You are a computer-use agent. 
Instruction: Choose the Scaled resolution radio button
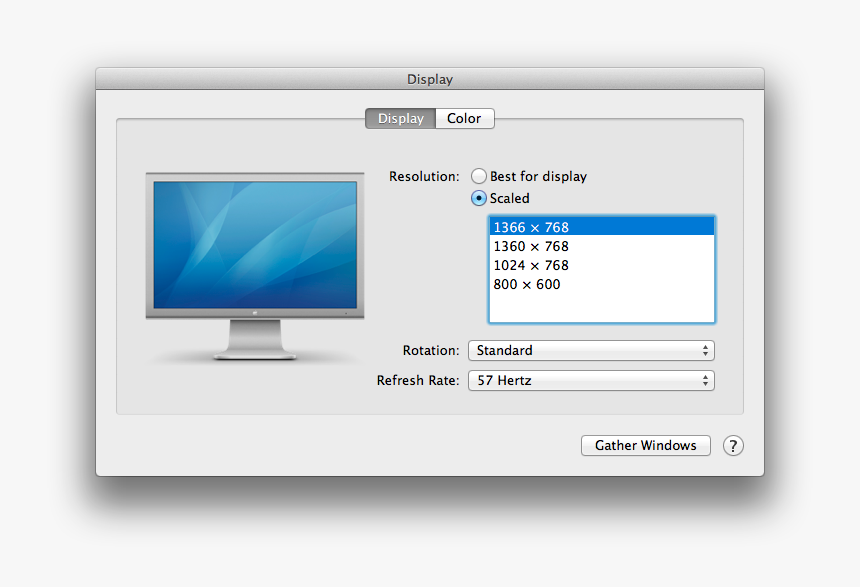point(479,198)
